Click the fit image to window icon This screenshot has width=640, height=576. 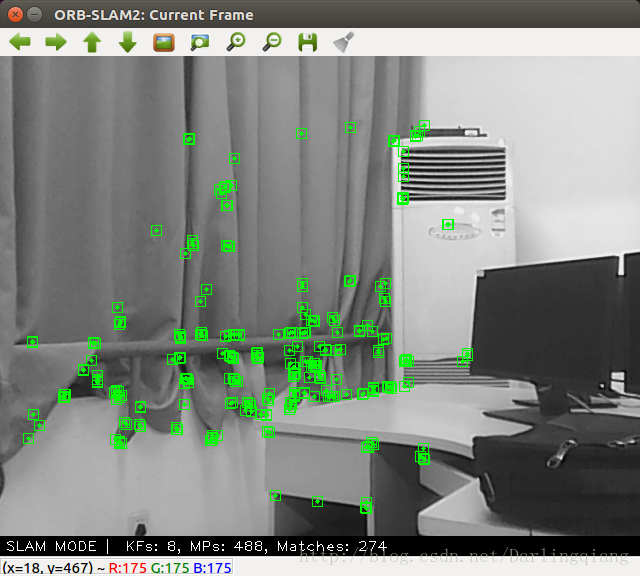200,42
